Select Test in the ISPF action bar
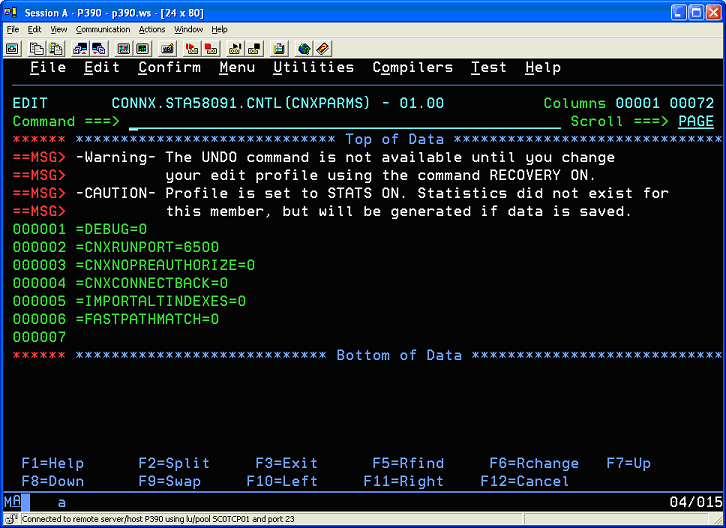 click(488, 68)
